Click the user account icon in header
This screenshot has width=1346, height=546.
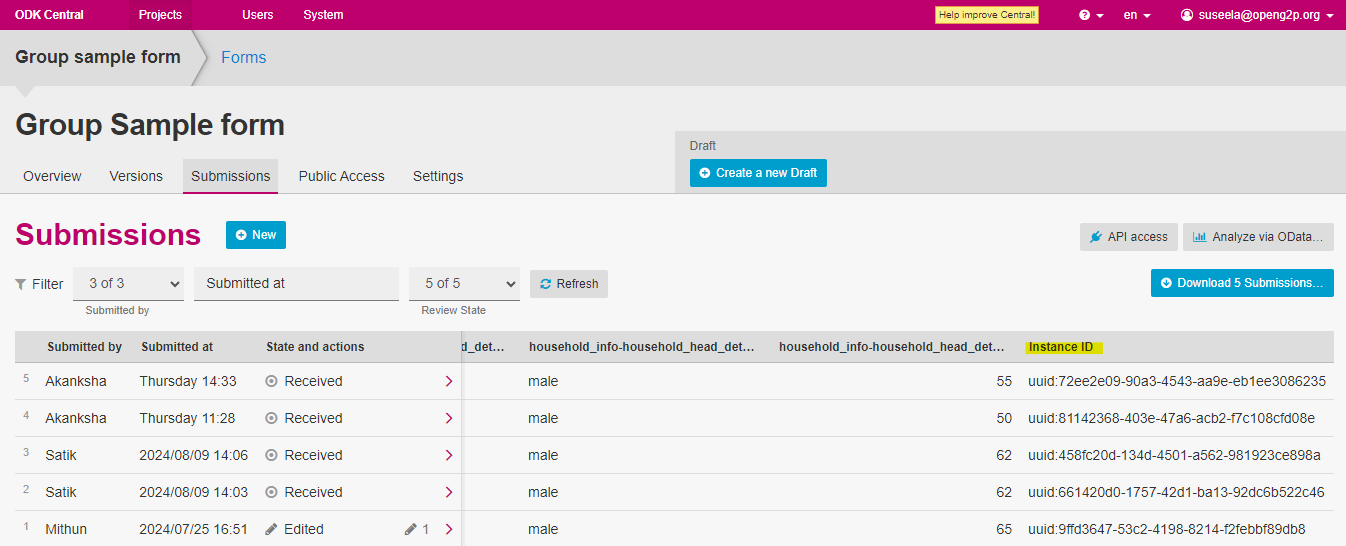(x=1187, y=15)
